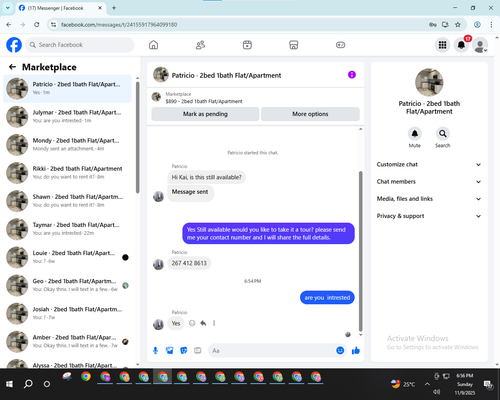Choose a GIF from the composer
500x400 pixels.
pyautogui.click(x=198, y=350)
